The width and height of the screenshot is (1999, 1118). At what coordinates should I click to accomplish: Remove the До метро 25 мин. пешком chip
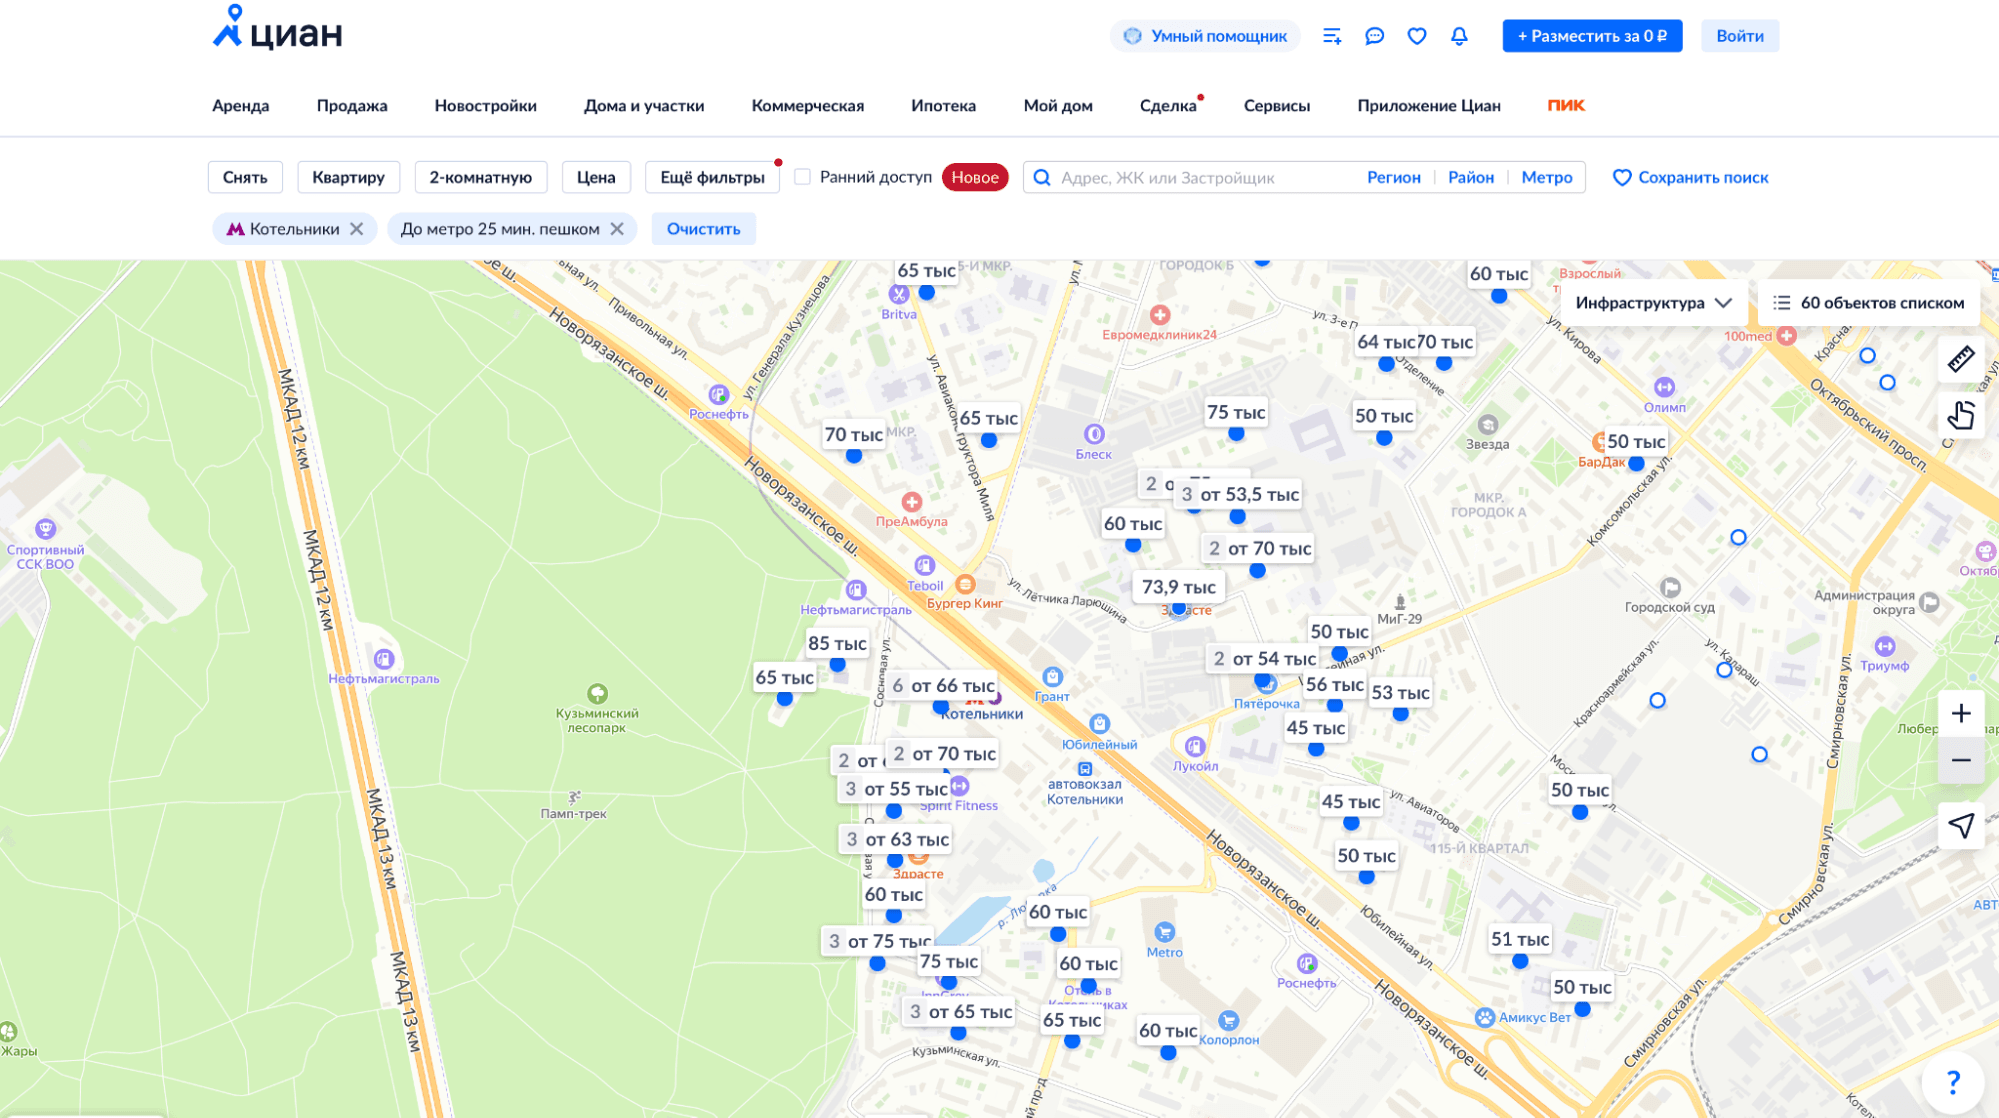point(617,229)
